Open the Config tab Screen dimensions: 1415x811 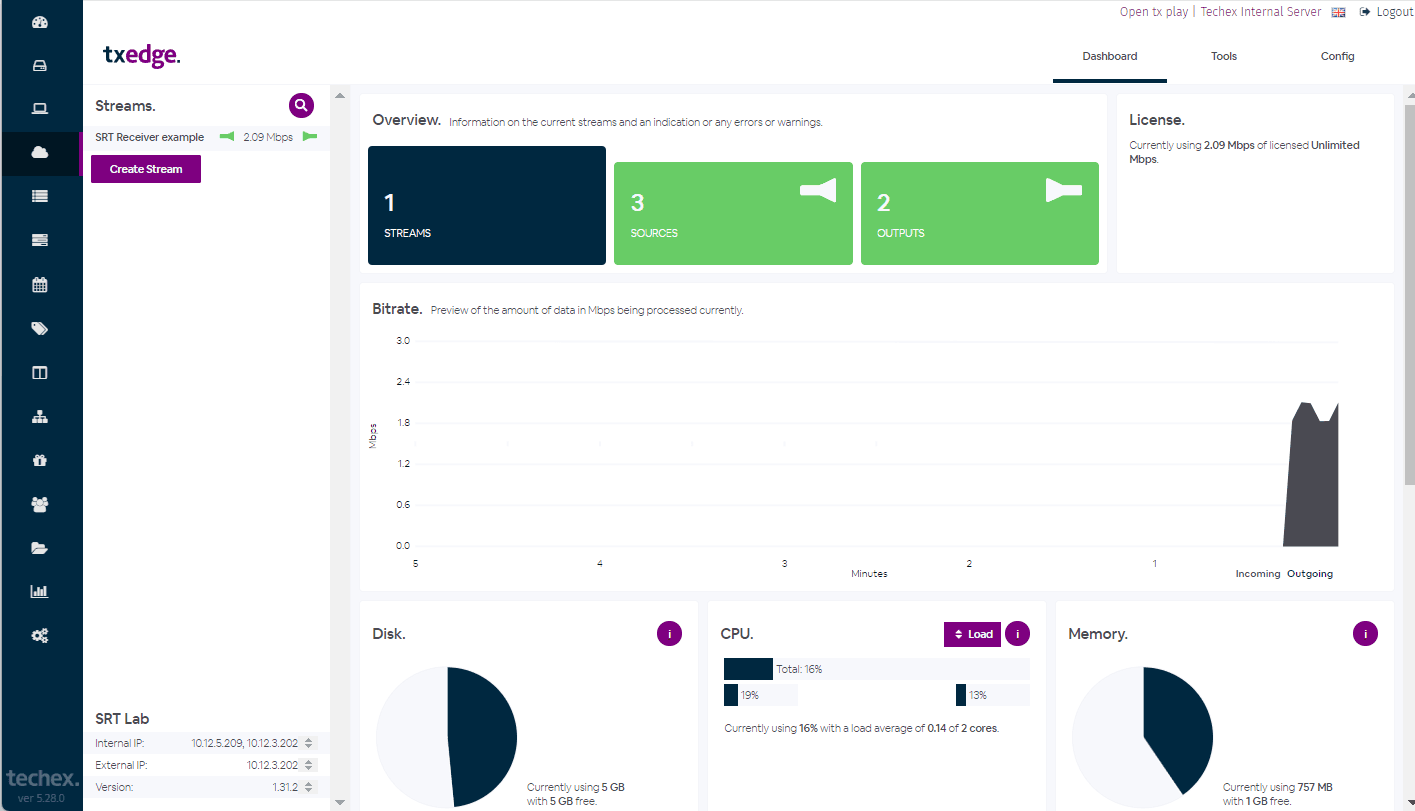1337,56
